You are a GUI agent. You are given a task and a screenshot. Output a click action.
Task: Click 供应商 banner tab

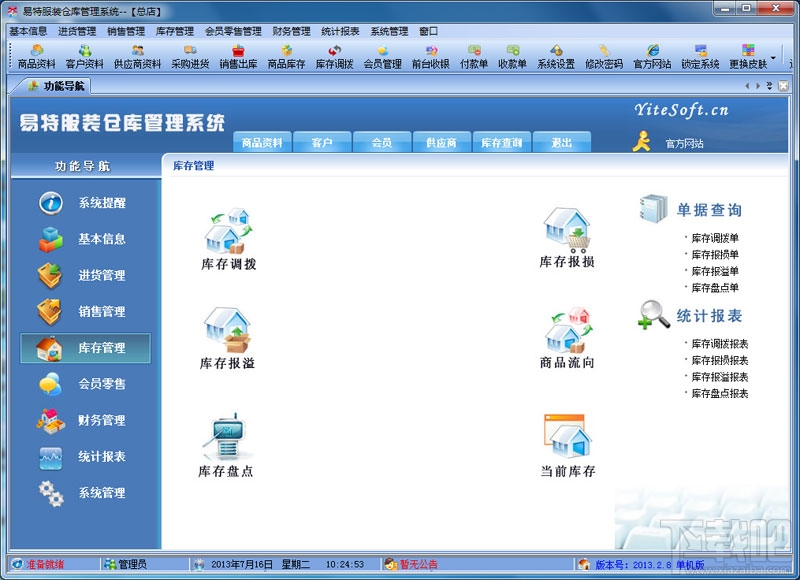[442, 142]
